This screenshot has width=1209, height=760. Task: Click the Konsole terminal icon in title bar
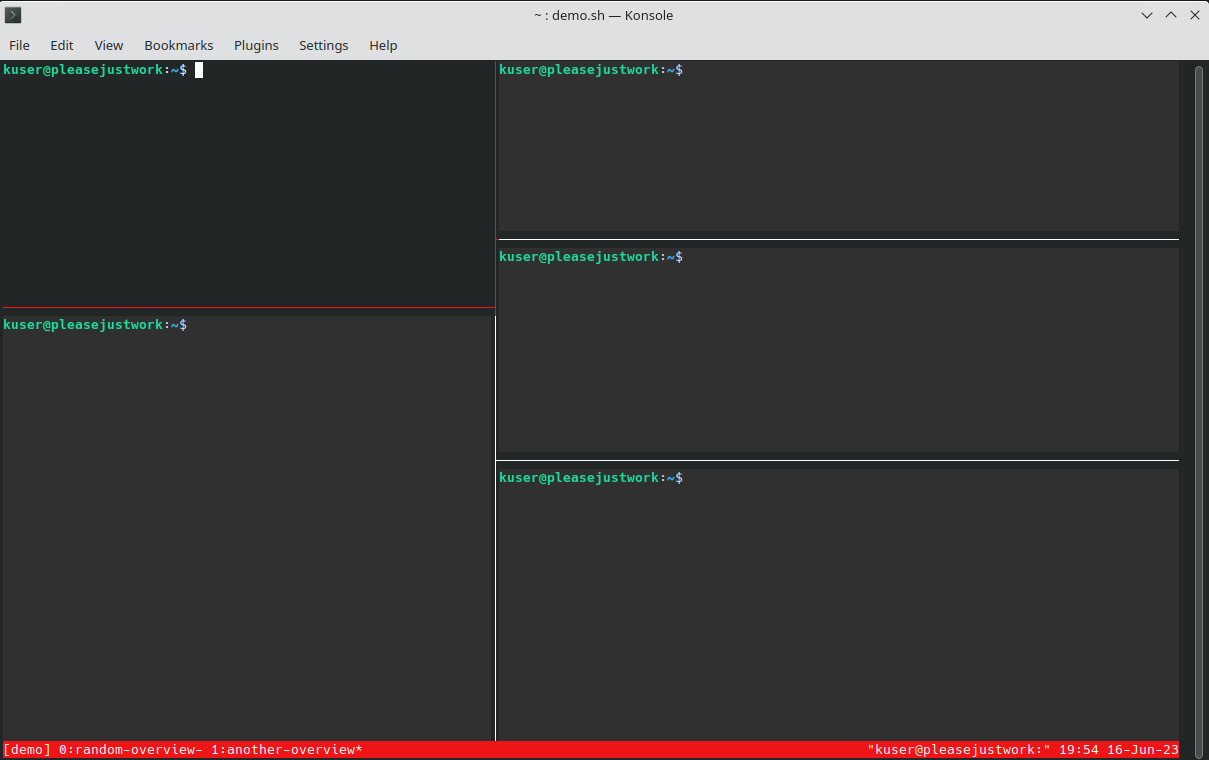(x=14, y=15)
